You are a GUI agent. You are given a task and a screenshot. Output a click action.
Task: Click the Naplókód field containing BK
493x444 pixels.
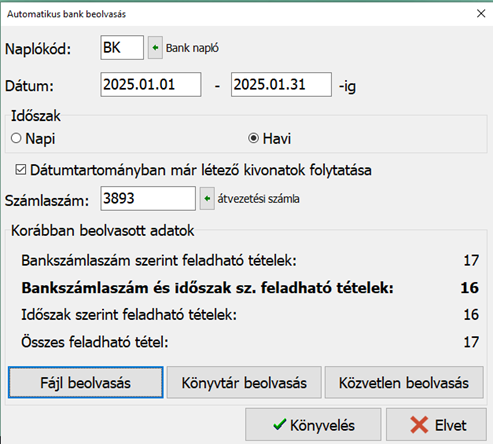pos(122,48)
